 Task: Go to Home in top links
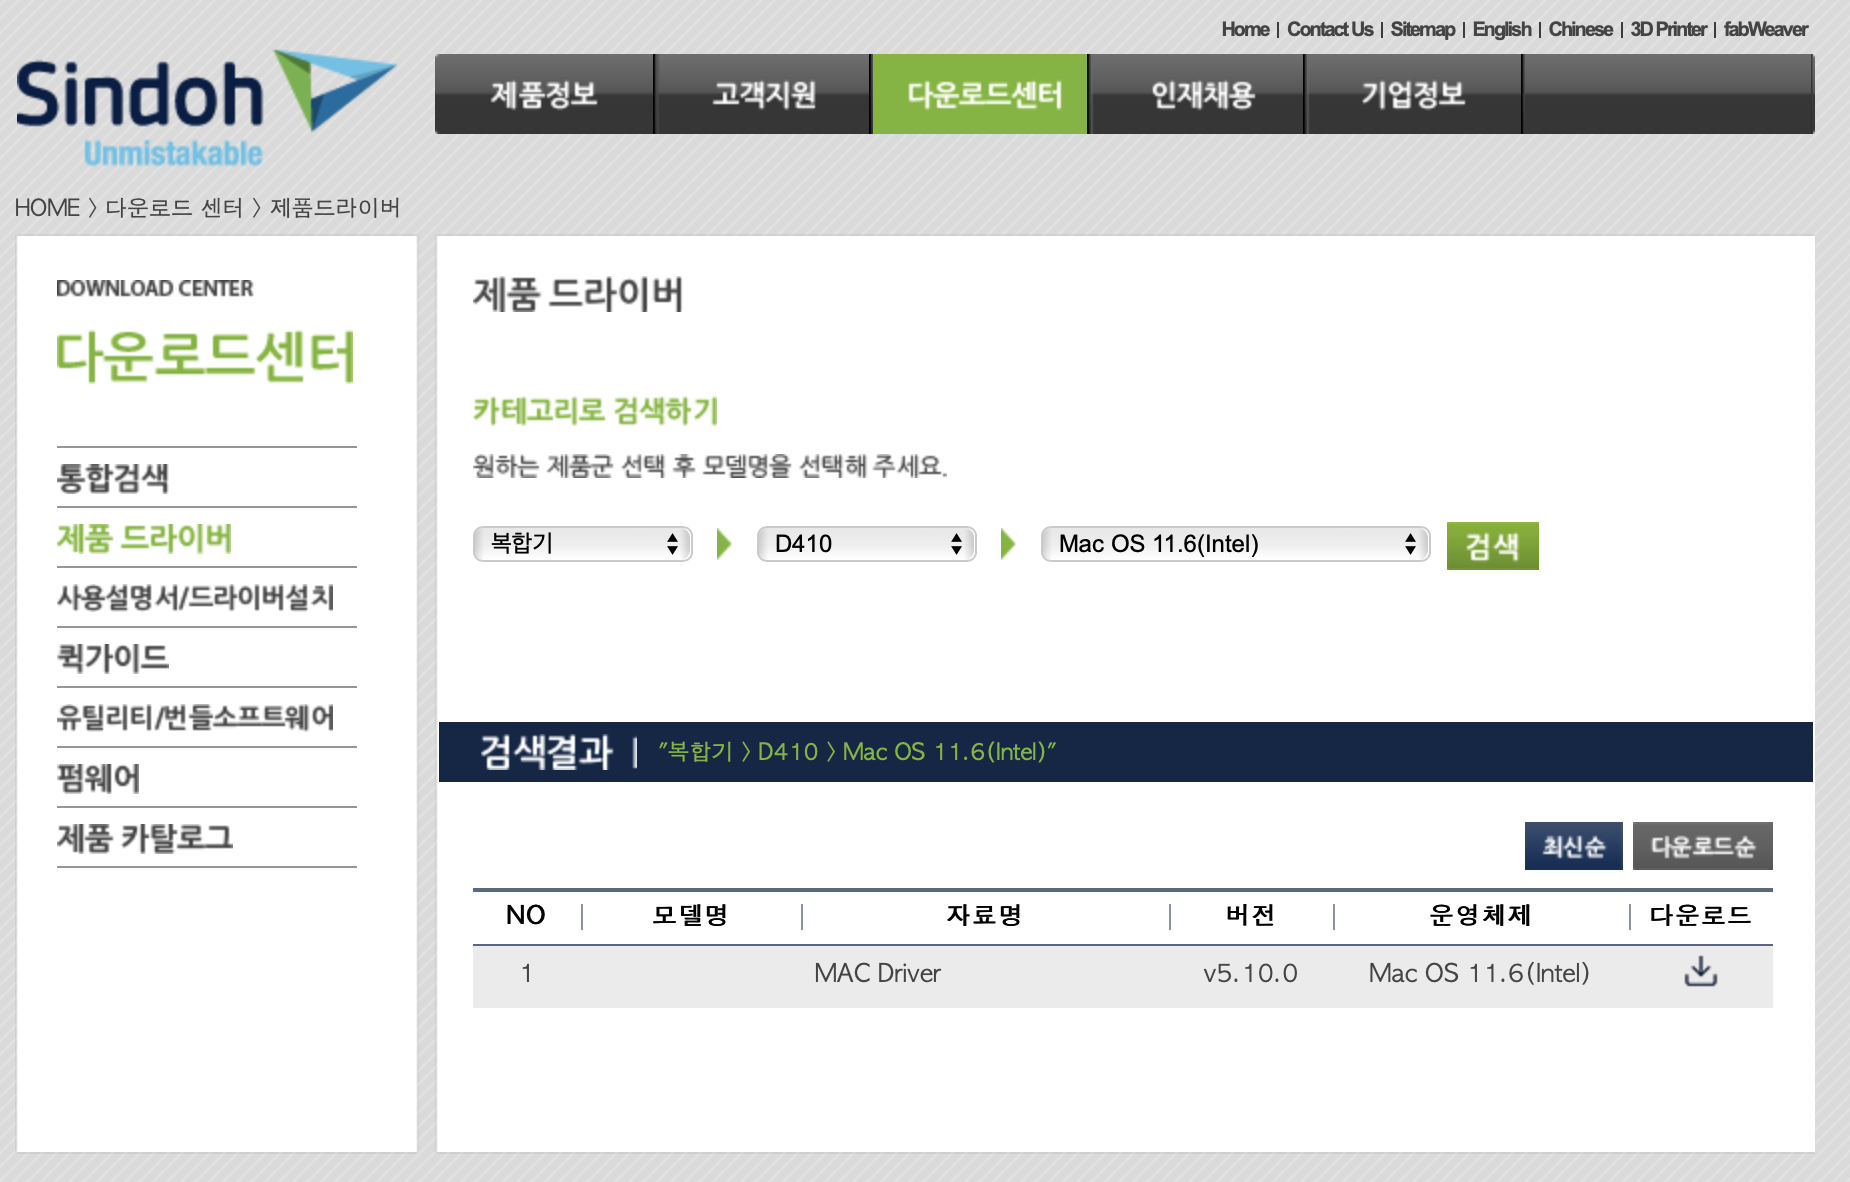1245,29
